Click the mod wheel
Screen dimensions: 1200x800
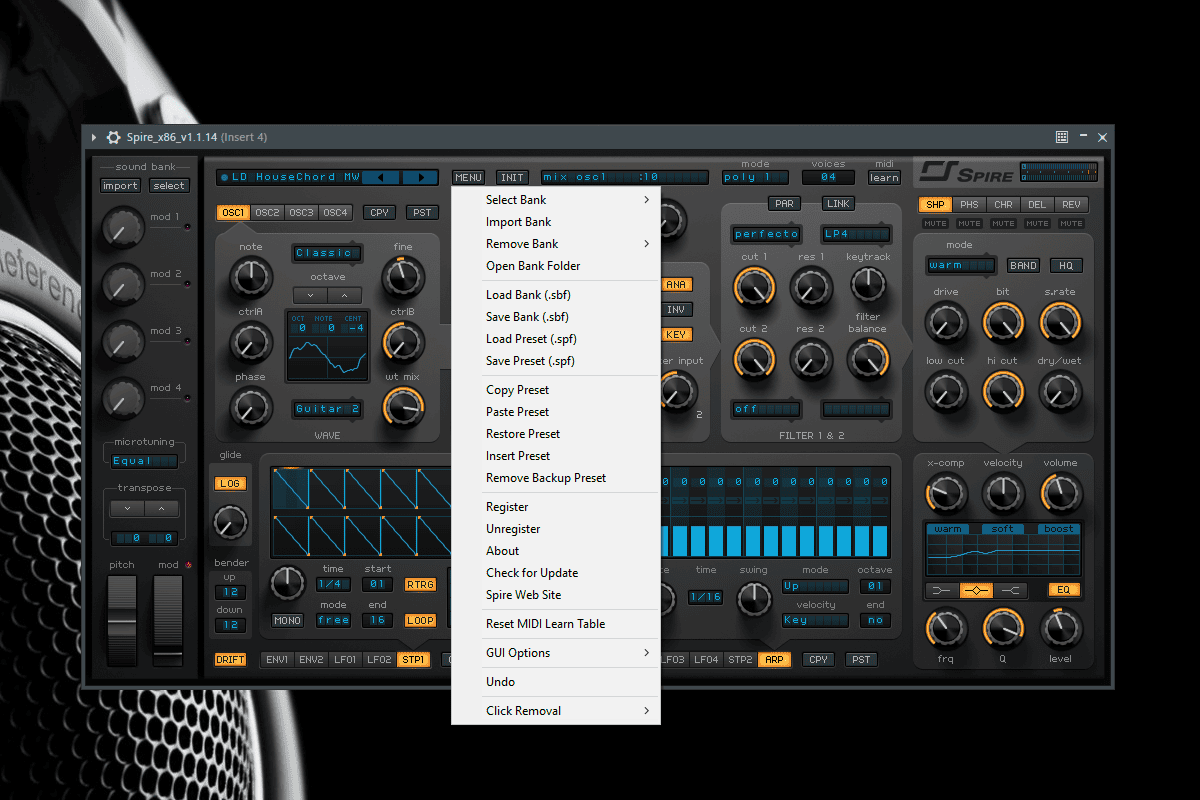(x=167, y=621)
